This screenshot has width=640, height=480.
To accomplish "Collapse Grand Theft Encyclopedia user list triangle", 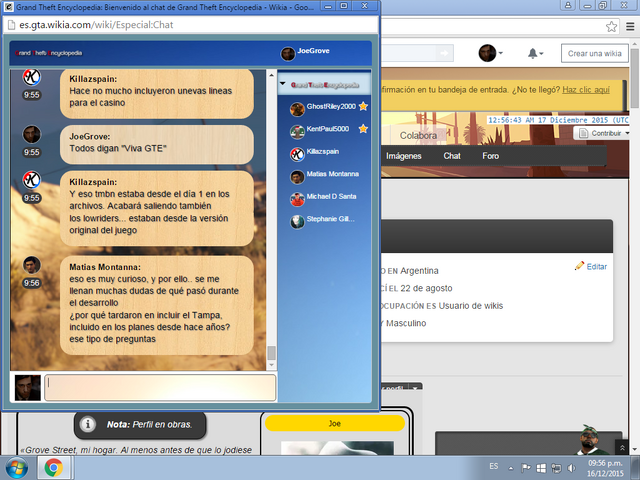I will coord(282,84).
